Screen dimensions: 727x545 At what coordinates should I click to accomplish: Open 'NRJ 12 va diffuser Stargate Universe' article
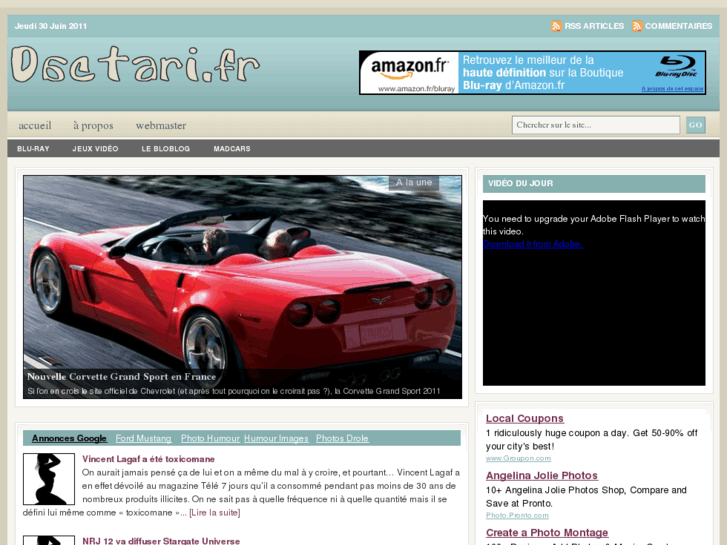[x=161, y=541]
